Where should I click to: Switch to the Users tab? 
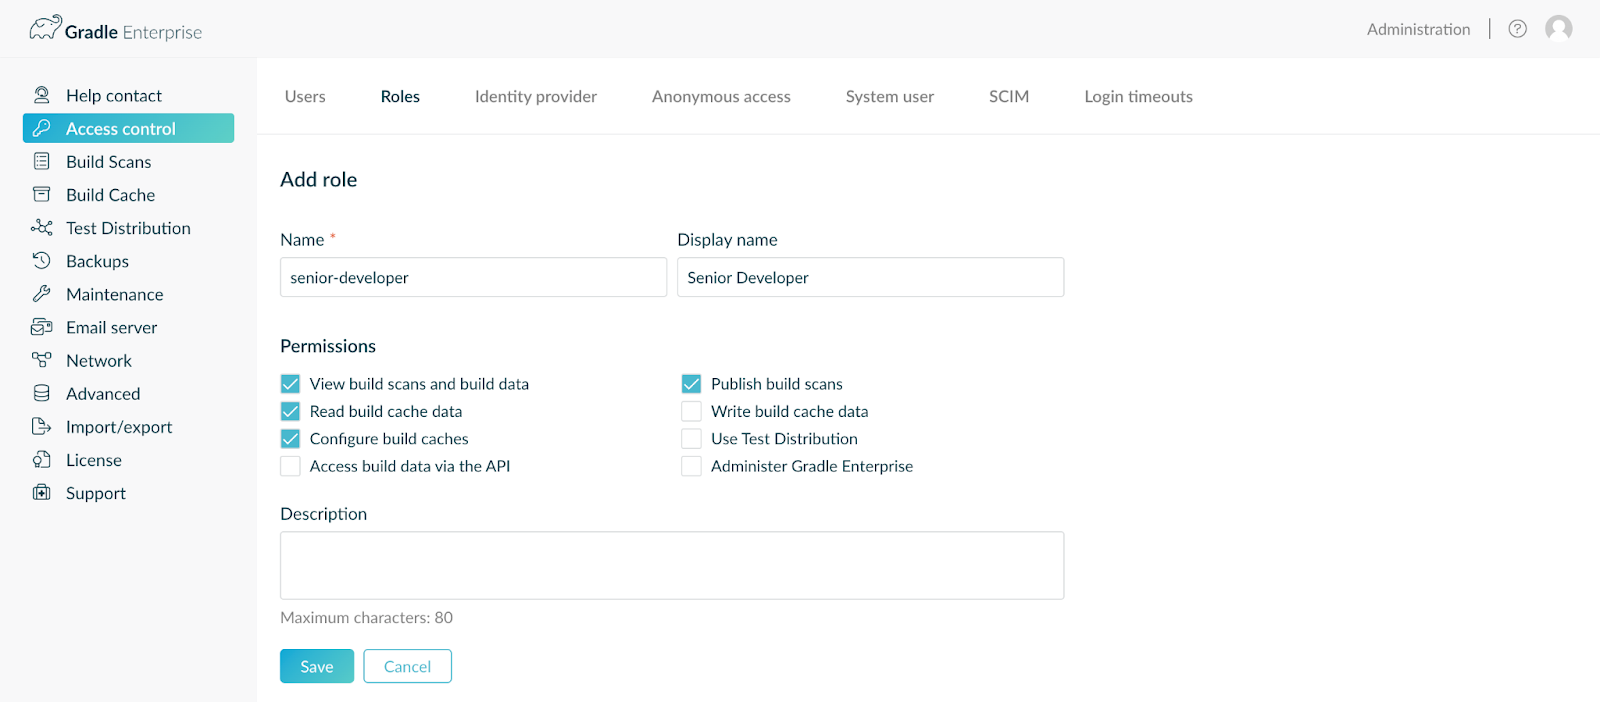click(305, 96)
